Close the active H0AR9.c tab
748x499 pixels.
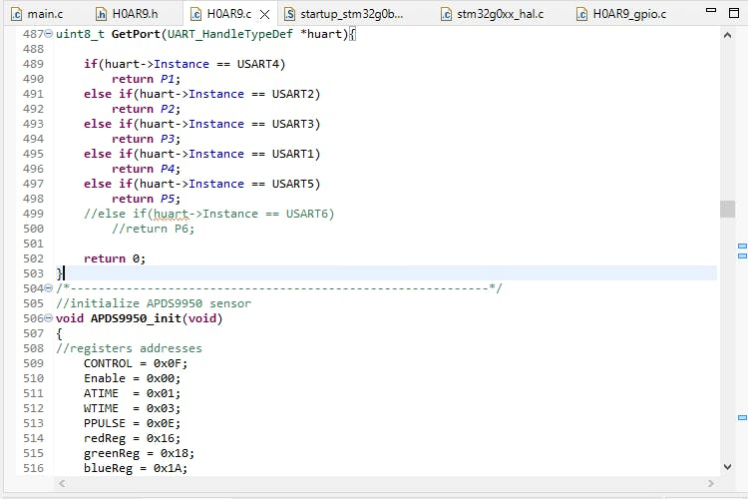264,14
